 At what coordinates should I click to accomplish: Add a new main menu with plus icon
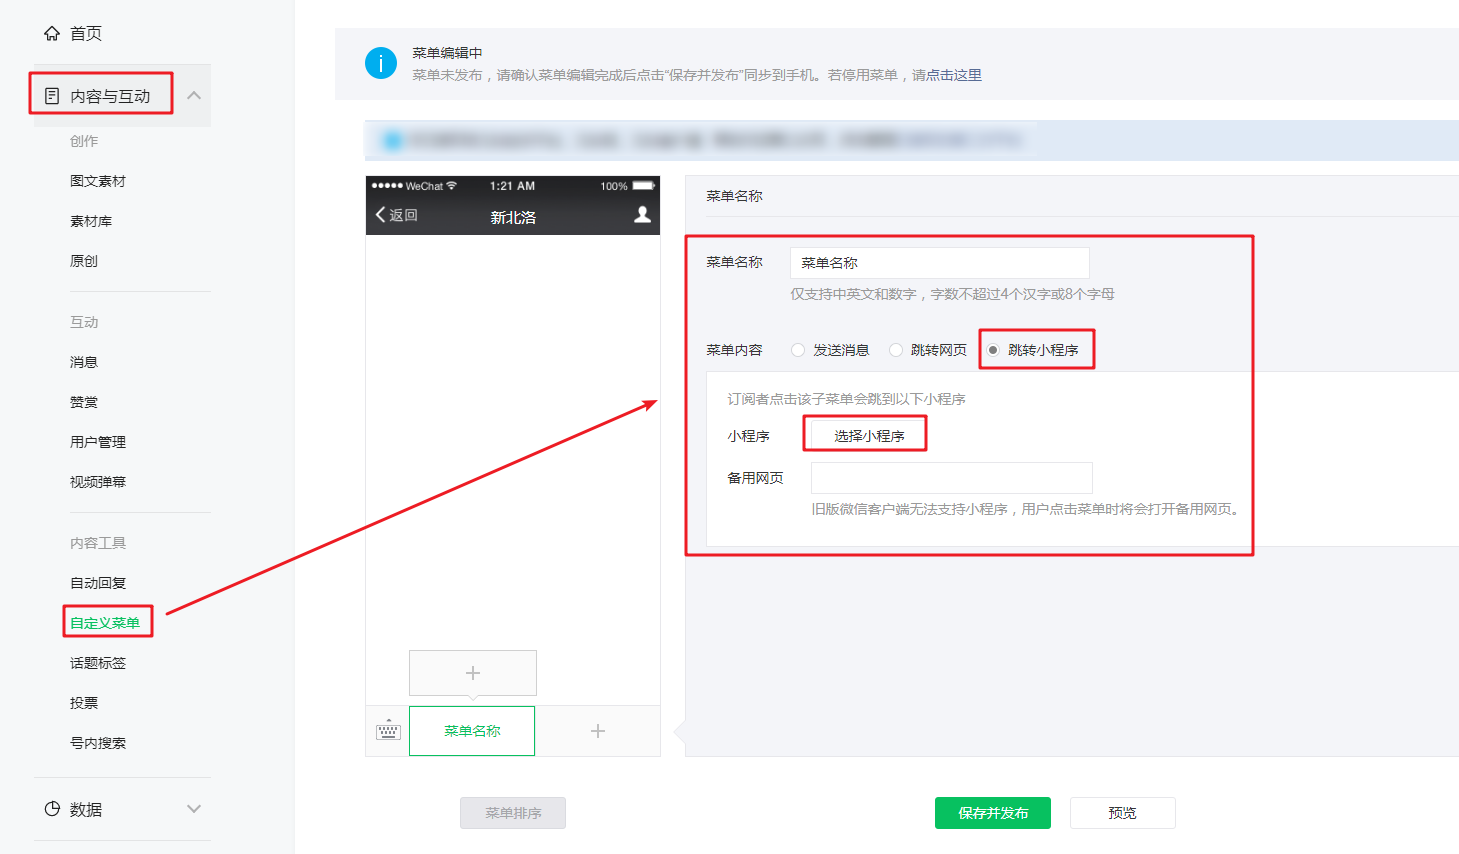tap(598, 731)
